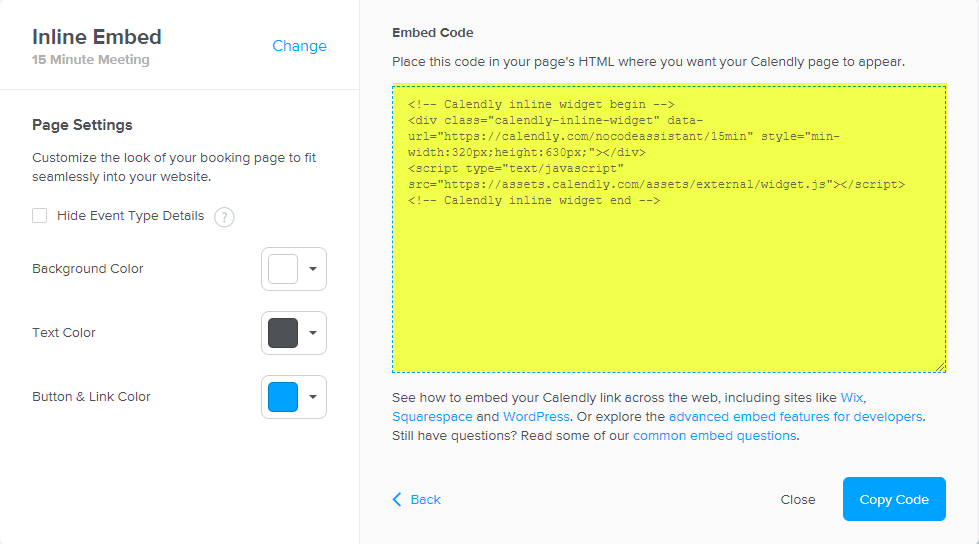Enable Hide Event Type Details checkbox
979x544 pixels.
(x=39, y=215)
